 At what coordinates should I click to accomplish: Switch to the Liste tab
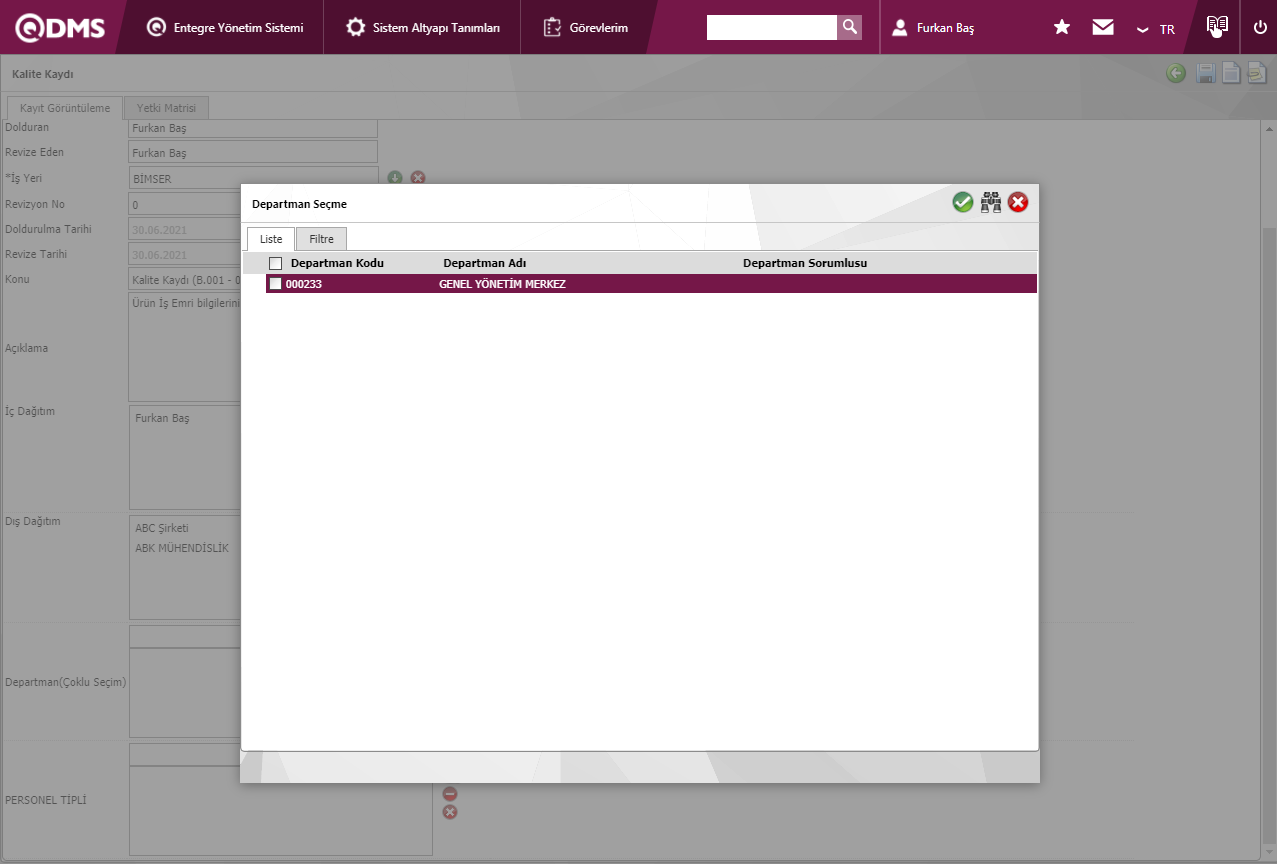pos(271,239)
